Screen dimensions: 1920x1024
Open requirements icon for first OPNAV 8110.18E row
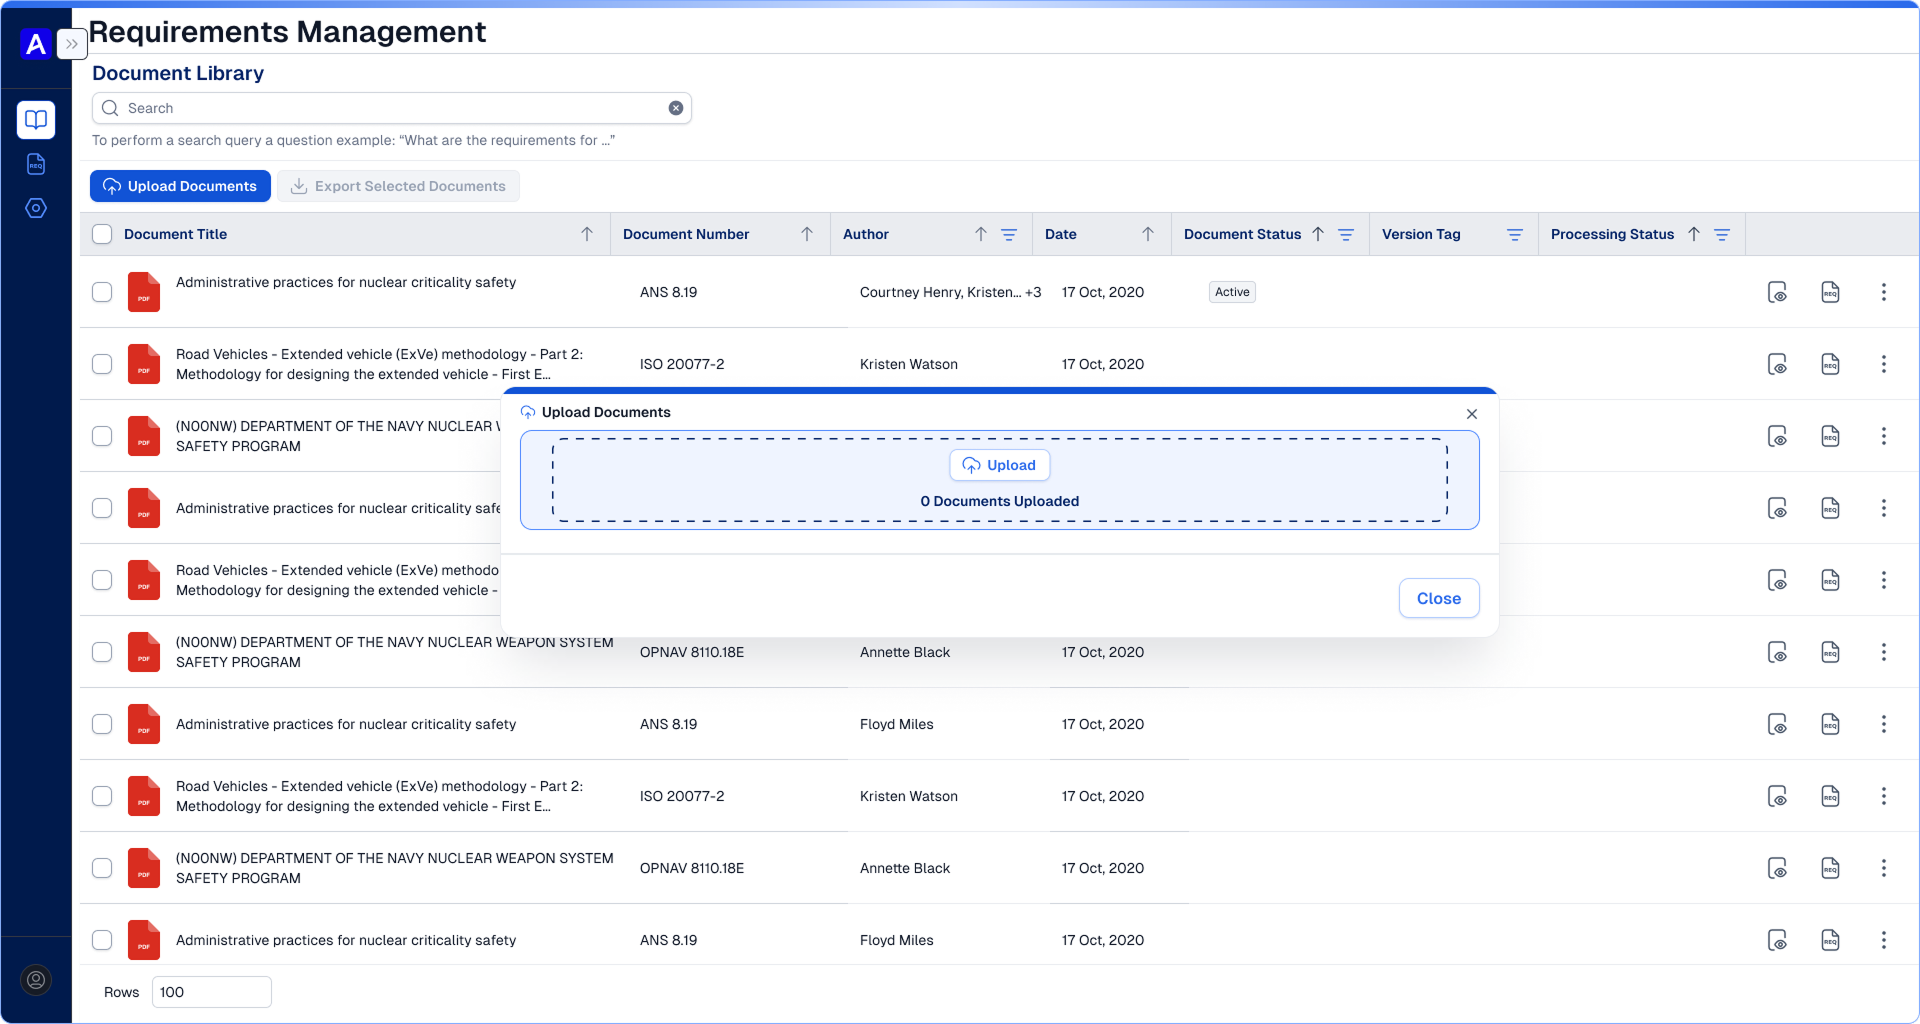coord(1830,652)
